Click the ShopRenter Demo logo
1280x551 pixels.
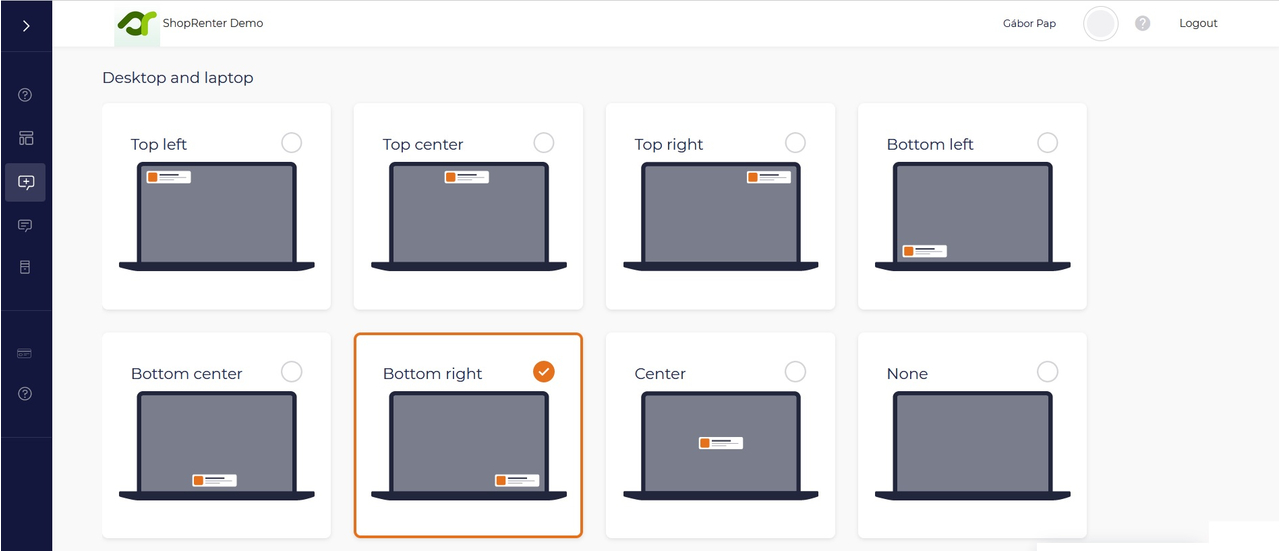[x=137, y=23]
